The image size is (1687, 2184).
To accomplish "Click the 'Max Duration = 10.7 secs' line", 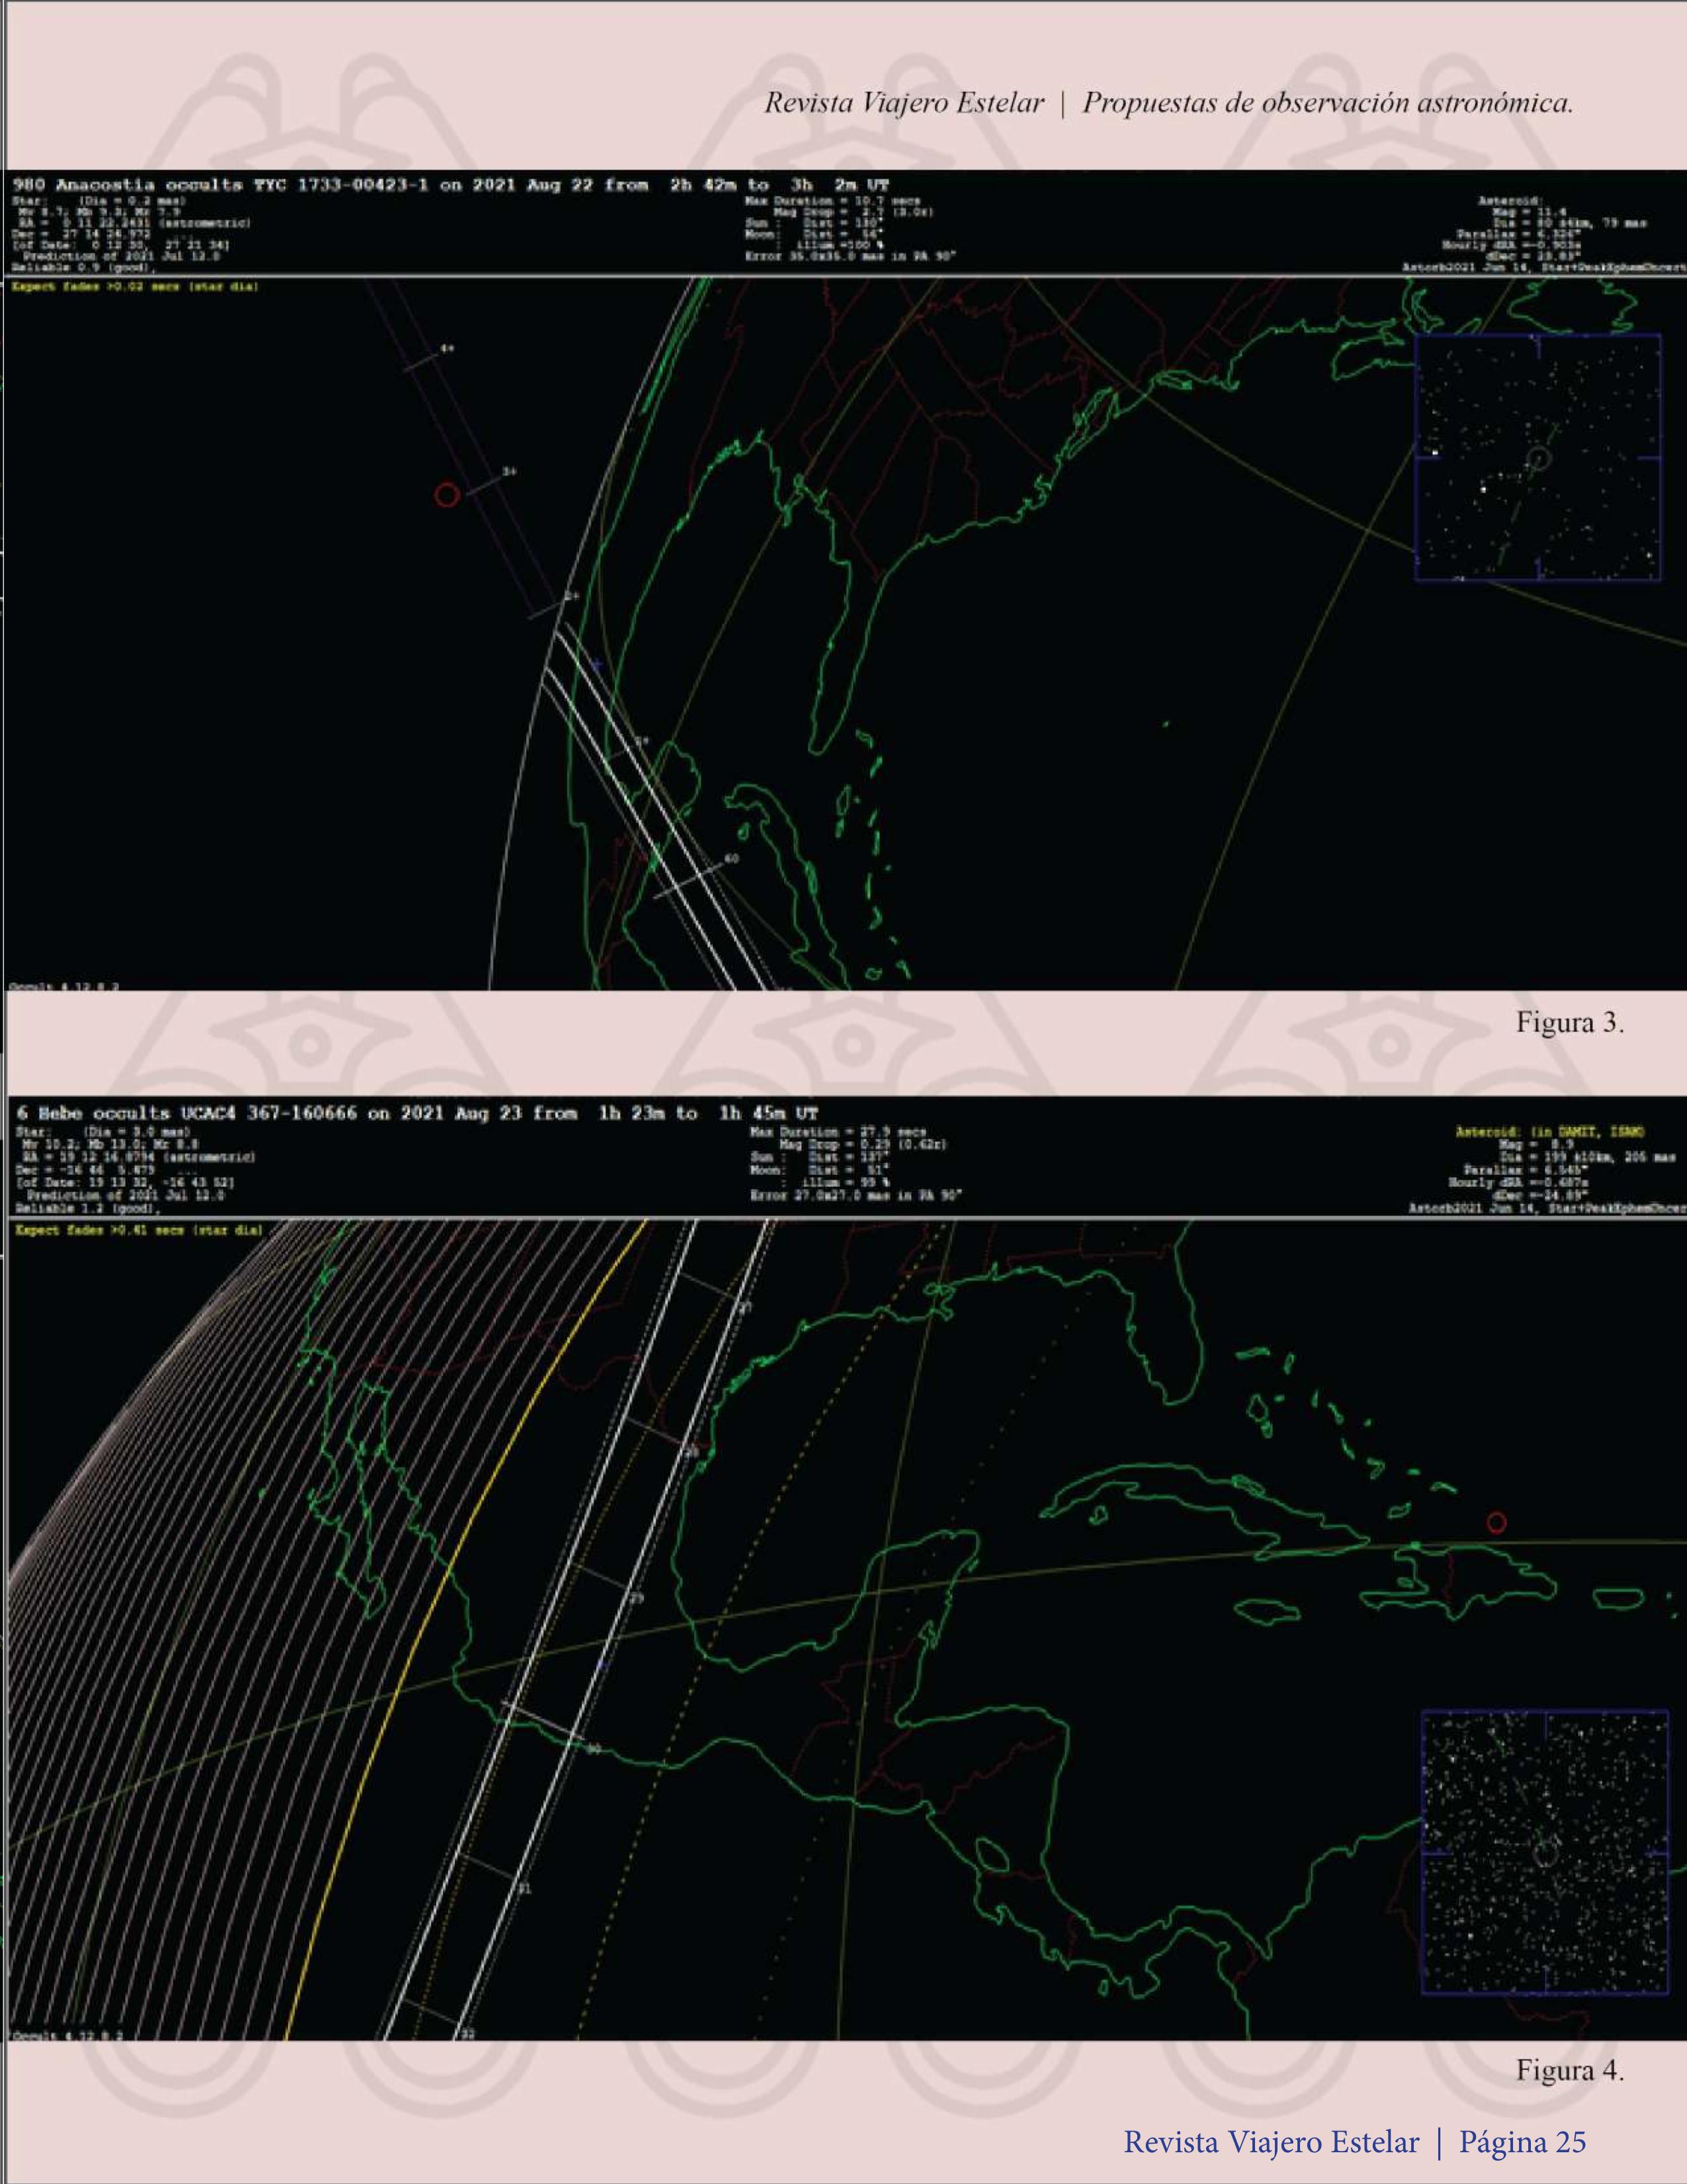I will 832,201.
